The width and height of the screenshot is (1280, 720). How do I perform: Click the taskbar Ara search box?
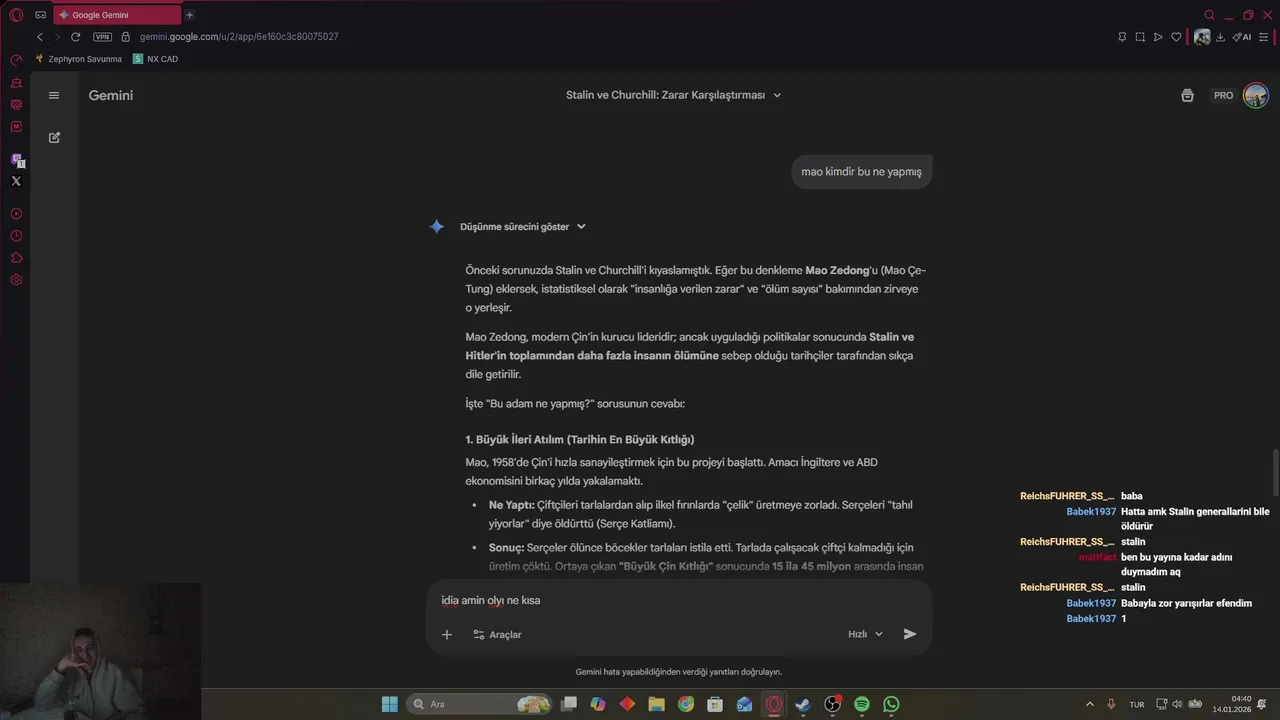(481, 704)
